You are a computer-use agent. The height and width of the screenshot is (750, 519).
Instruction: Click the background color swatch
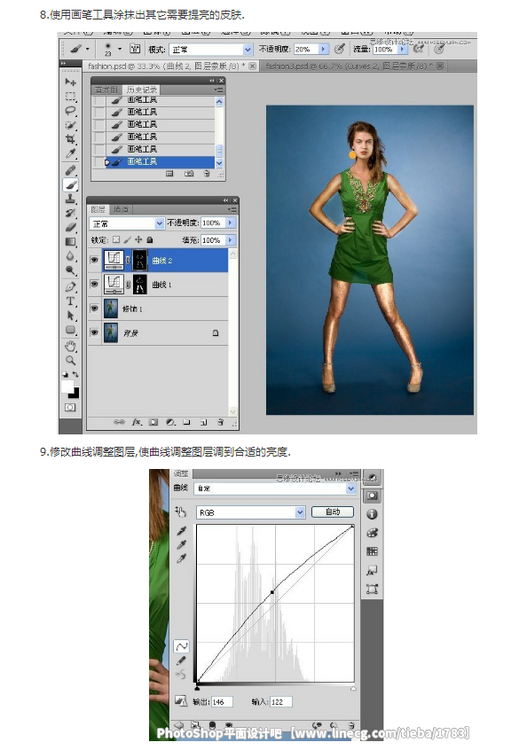74,393
